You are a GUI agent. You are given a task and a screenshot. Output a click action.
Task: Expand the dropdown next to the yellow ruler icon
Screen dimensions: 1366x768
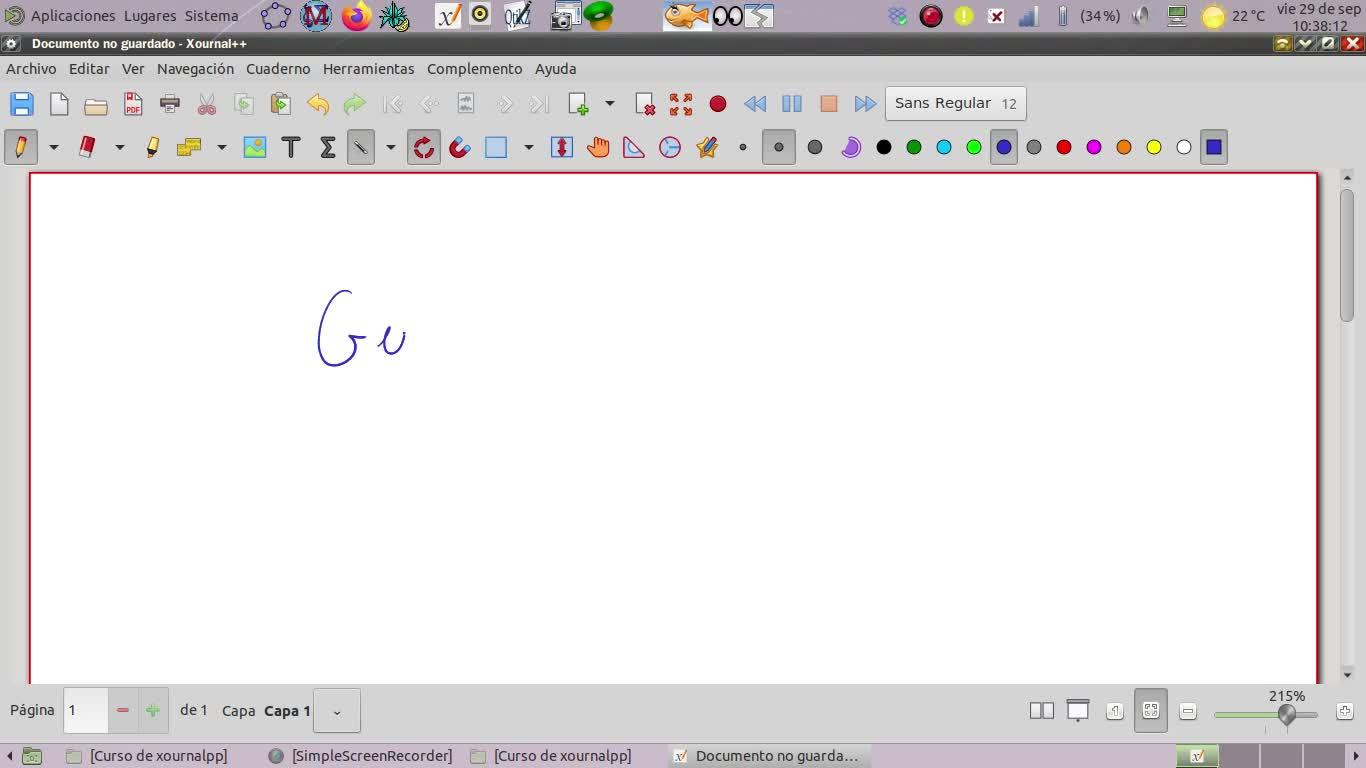(x=221, y=147)
